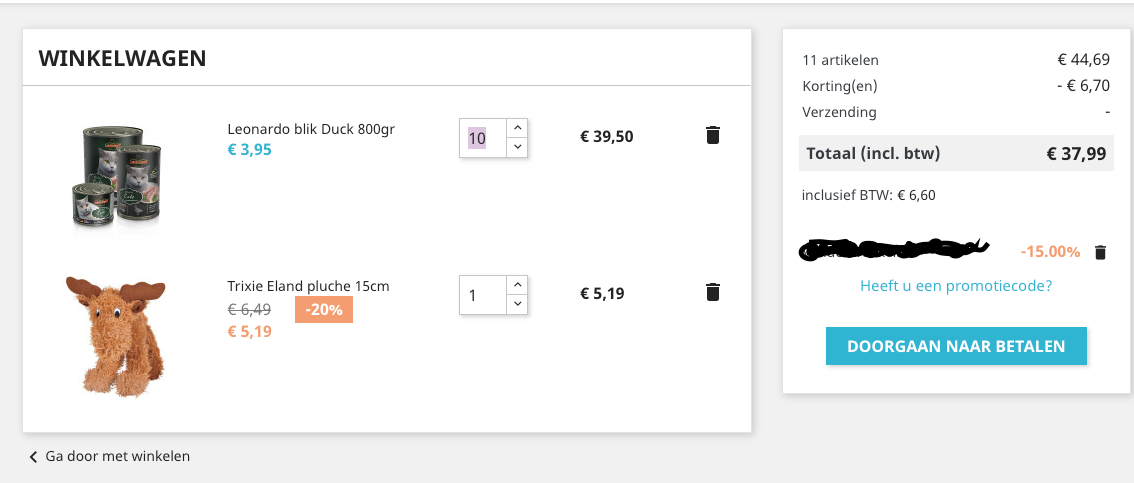Increase Leonardo blik Duck quantity by one
Image resolution: width=1134 pixels, height=483 pixels.
516,128
